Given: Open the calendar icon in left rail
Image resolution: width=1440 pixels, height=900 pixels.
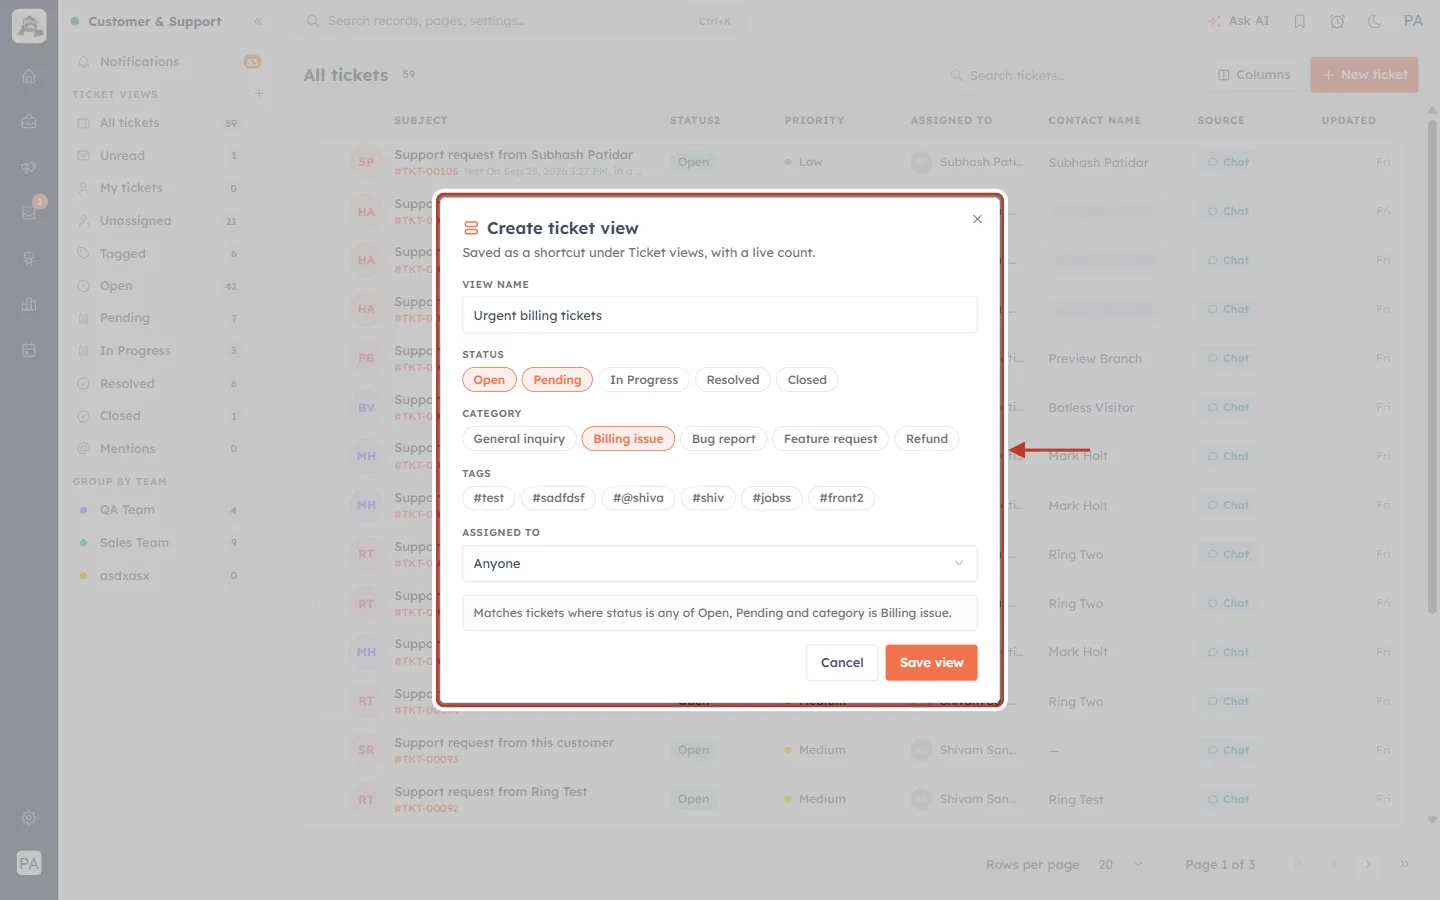Looking at the screenshot, I should point(29,350).
